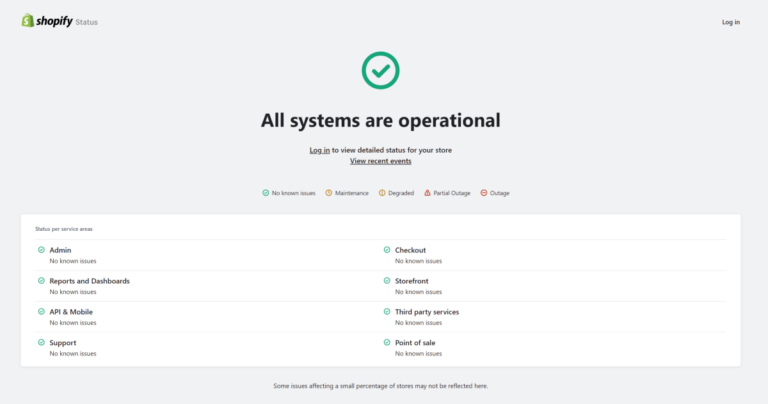Click the footnote about small percentage of stores
768x404 pixels.
[381, 386]
